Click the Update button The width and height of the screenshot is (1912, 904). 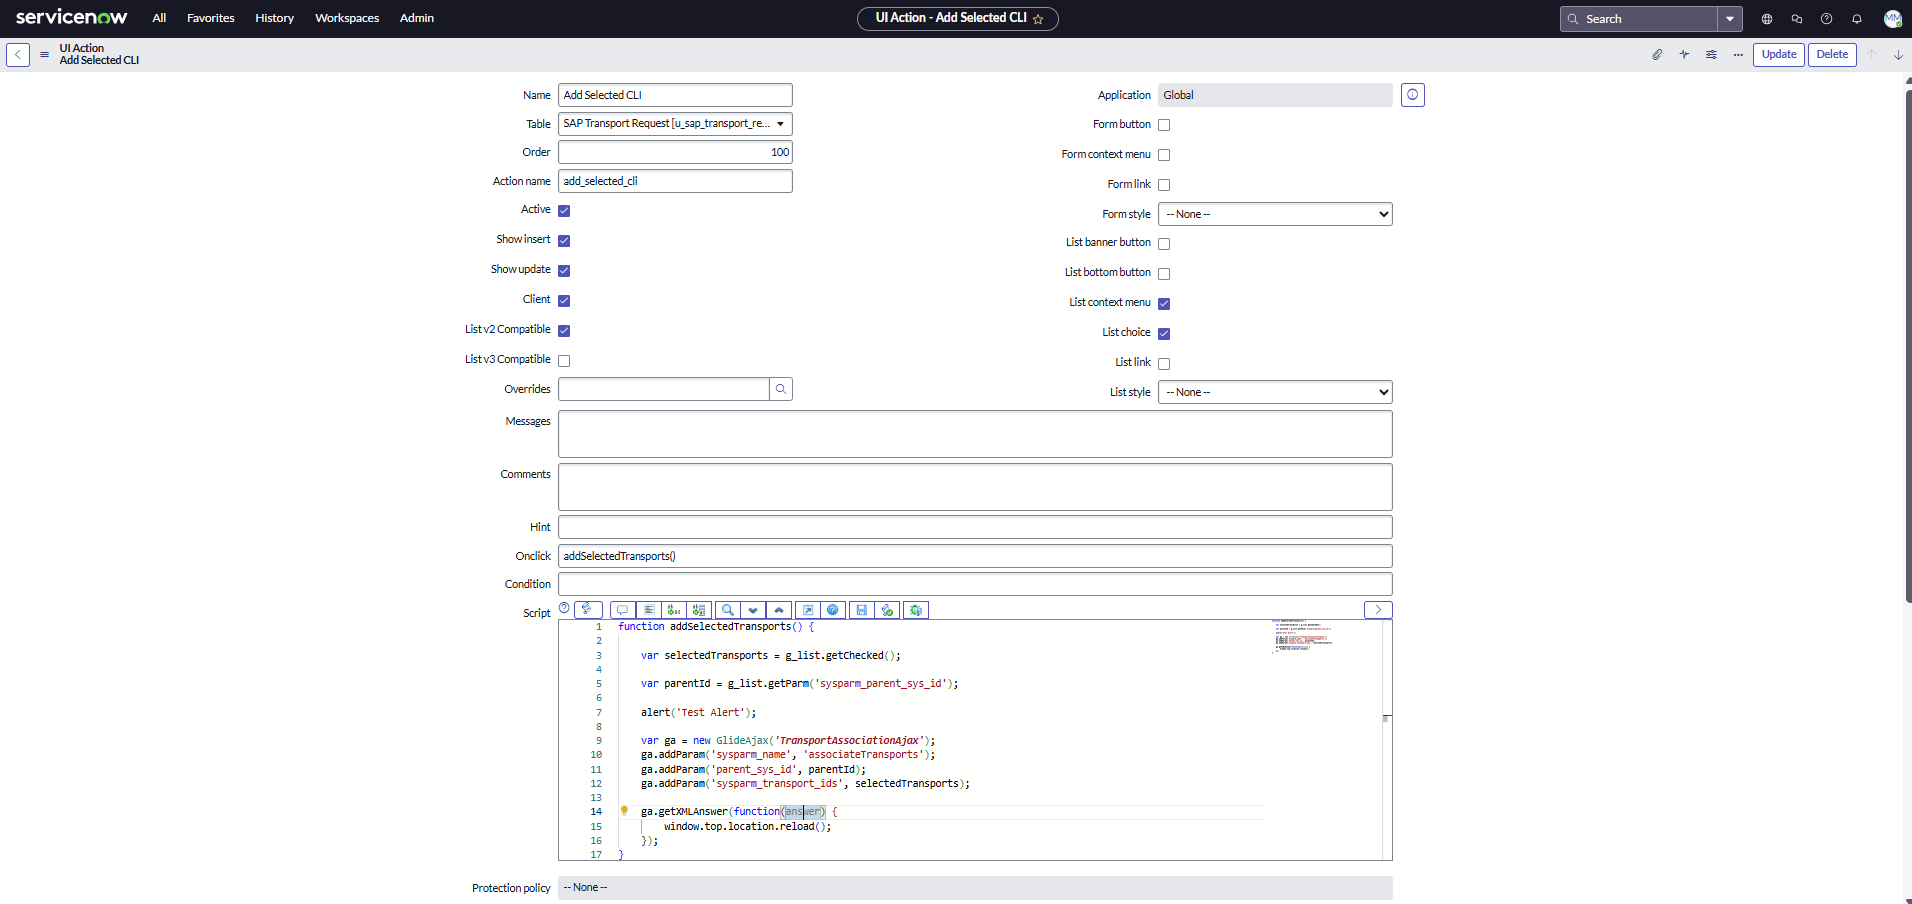[x=1778, y=55]
